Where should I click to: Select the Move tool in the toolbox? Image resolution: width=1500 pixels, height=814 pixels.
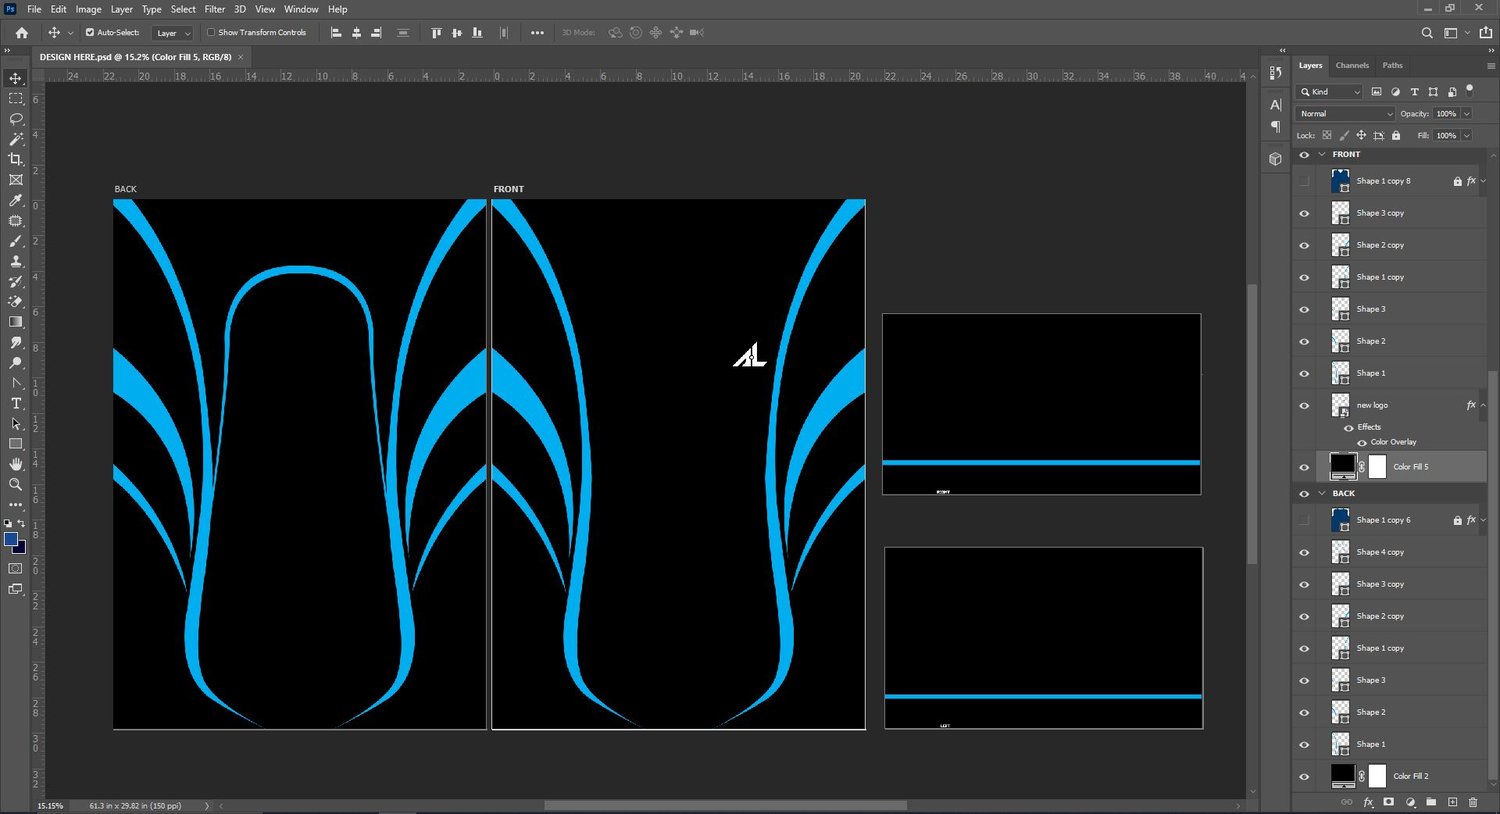(16, 78)
